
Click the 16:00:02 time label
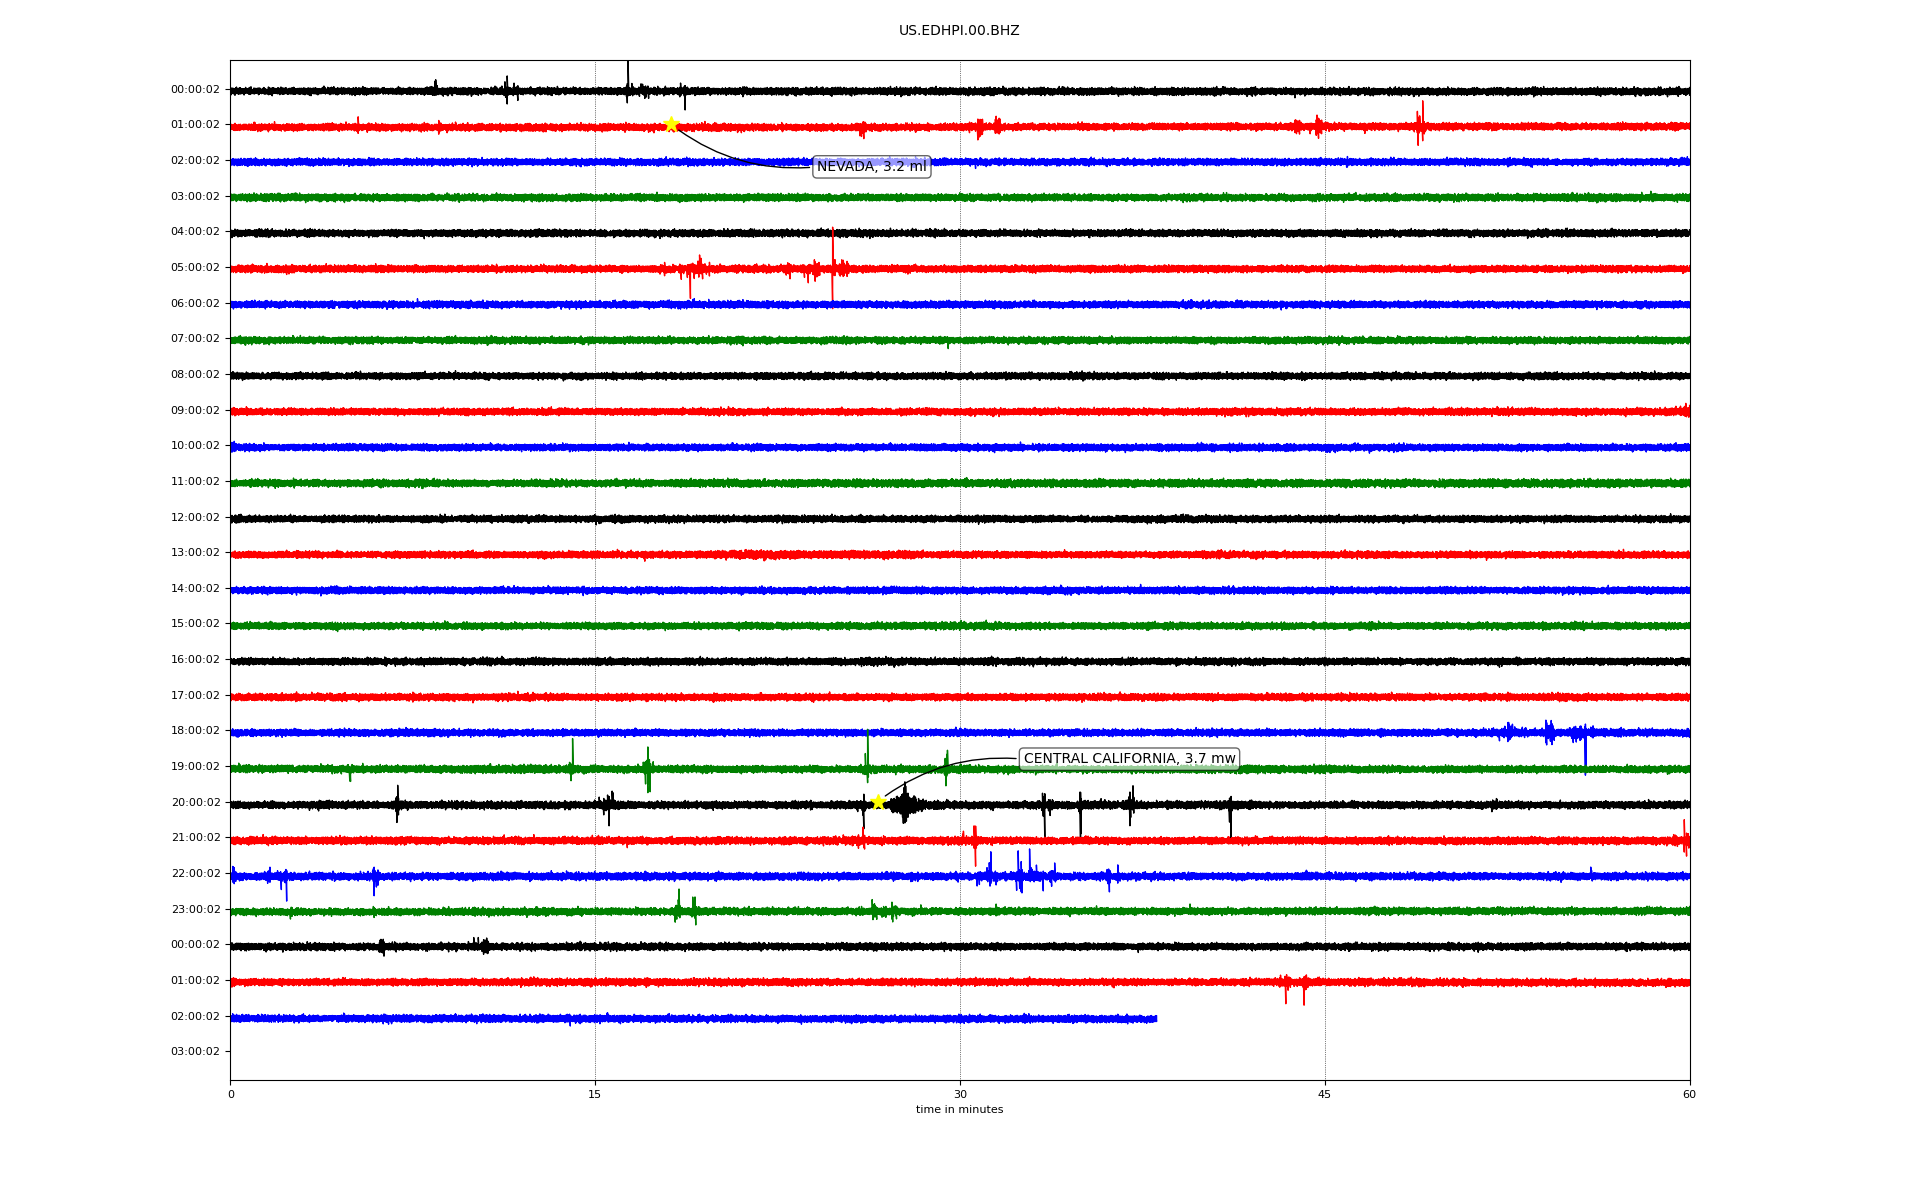[195, 660]
